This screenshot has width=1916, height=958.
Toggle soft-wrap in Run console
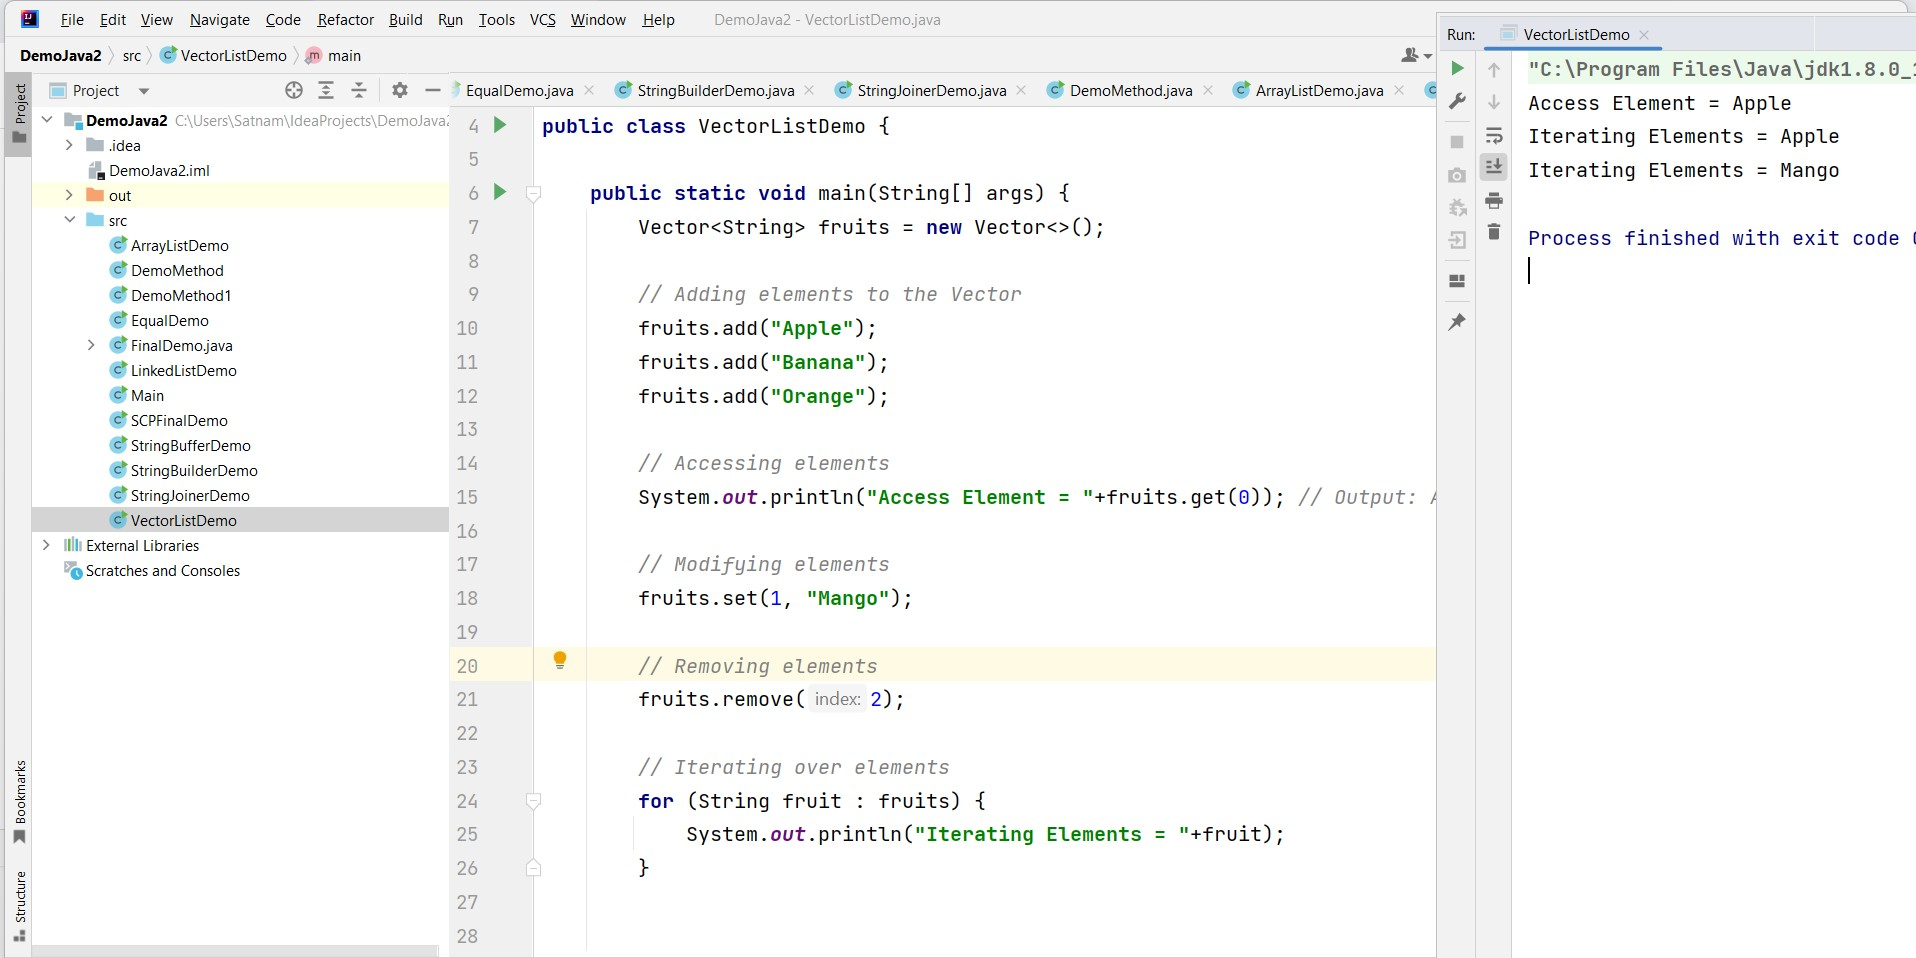coord(1494,135)
